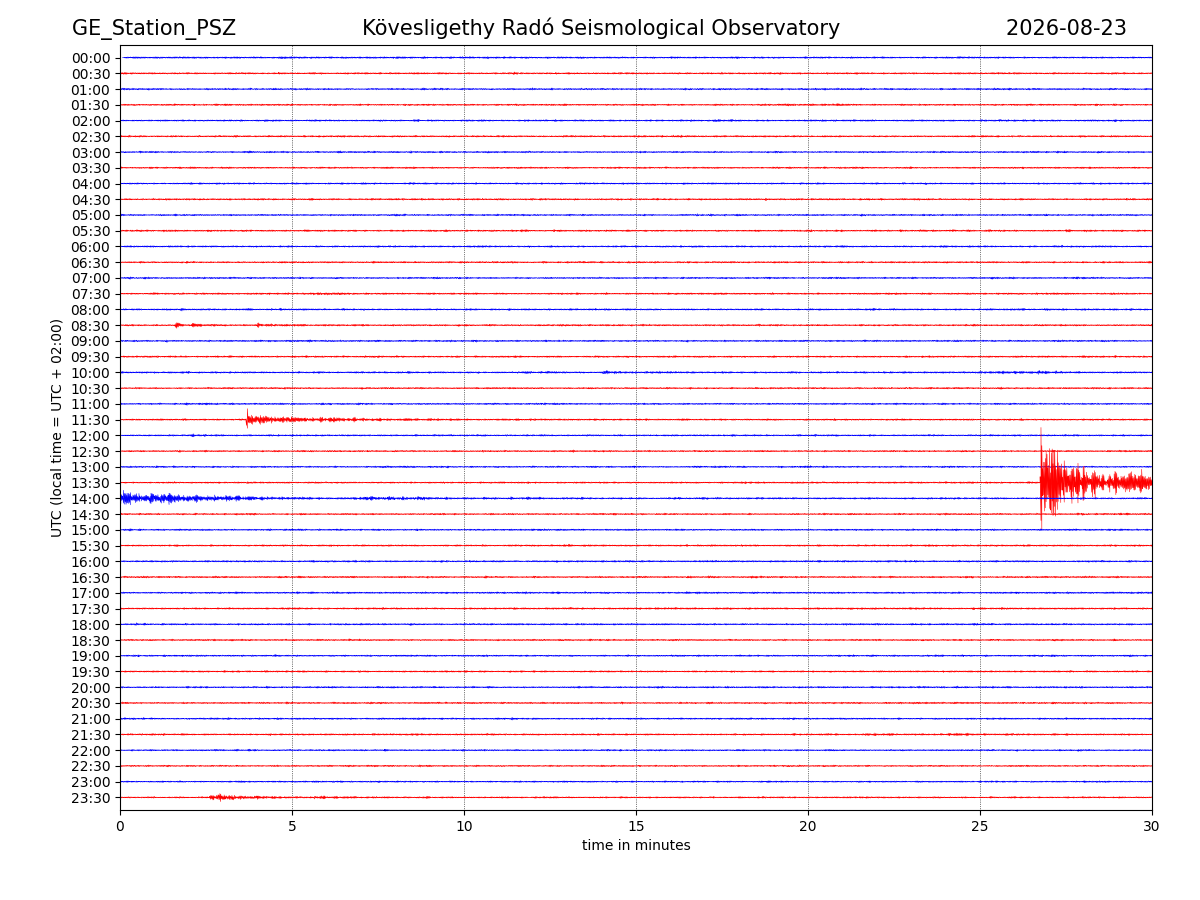Click the 23:30 time row label
The height and width of the screenshot is (900, 1200).
[x=91, y=798]
